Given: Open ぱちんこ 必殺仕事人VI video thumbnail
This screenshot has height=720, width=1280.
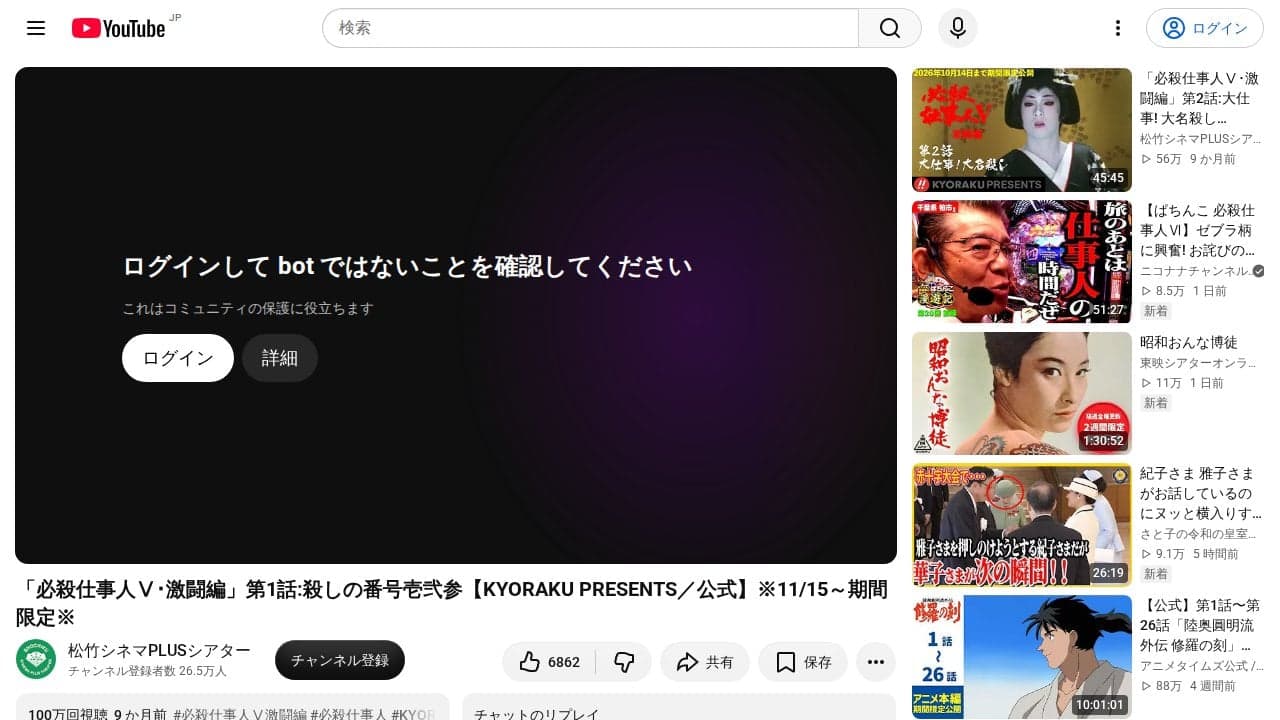Looking at the screenshot, I should pos(1022,262).
